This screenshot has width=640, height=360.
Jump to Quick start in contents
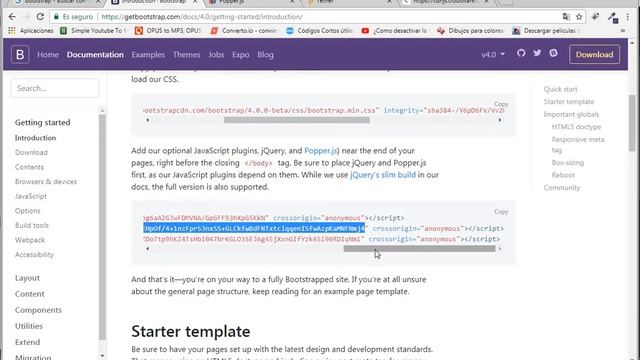click(x=560, y=89)
